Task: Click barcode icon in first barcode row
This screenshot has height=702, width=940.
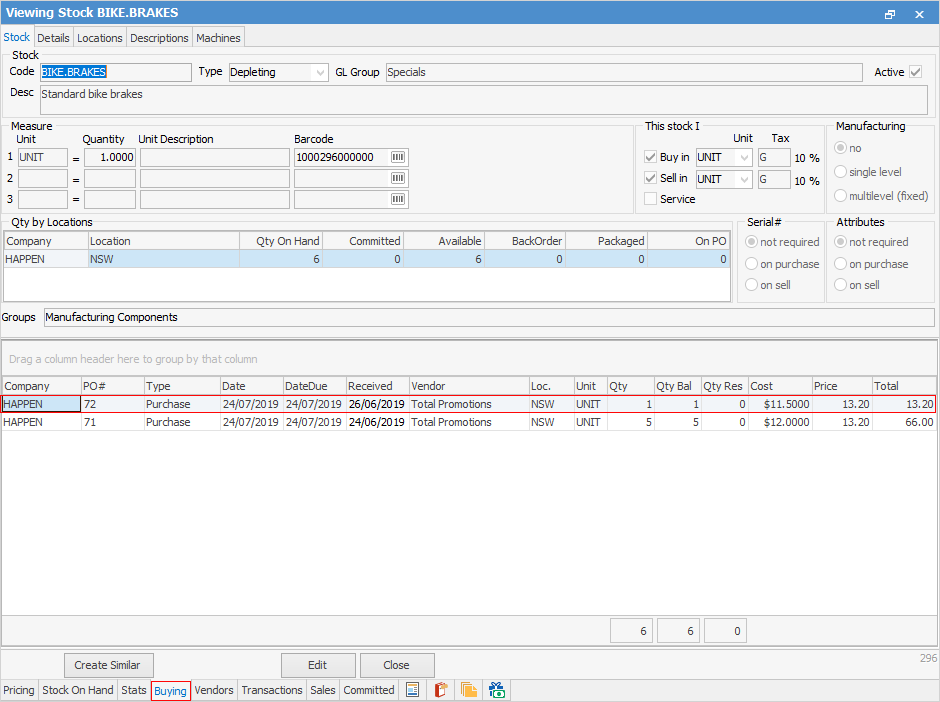Action: (x=398, y=158)
